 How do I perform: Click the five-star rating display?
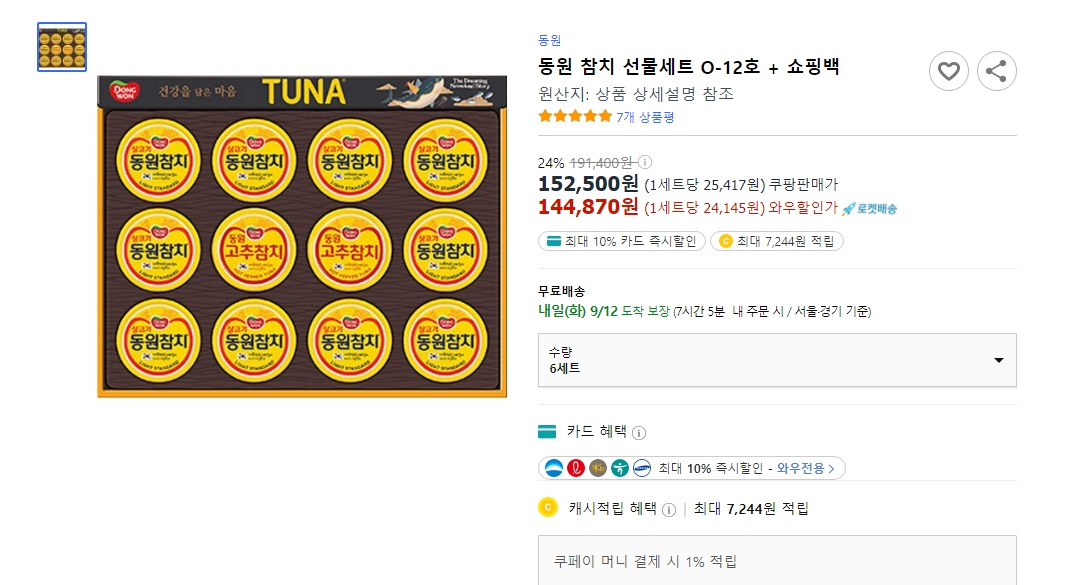[x=576, y=115]
